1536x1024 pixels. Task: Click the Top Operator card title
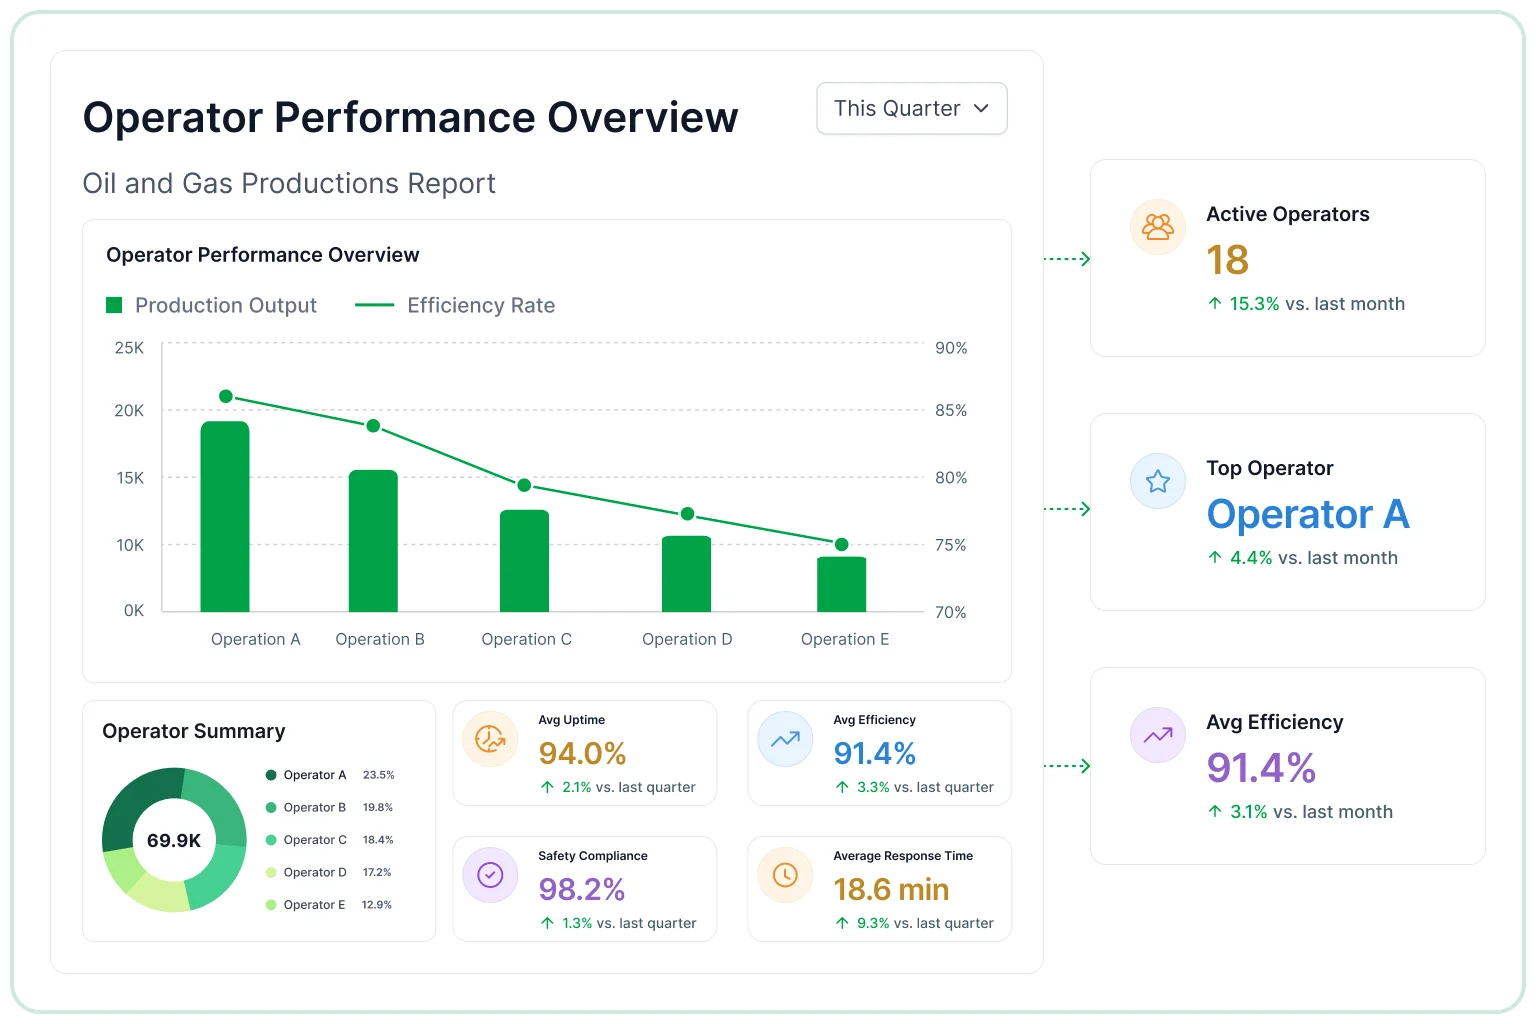coord(1270,468)
